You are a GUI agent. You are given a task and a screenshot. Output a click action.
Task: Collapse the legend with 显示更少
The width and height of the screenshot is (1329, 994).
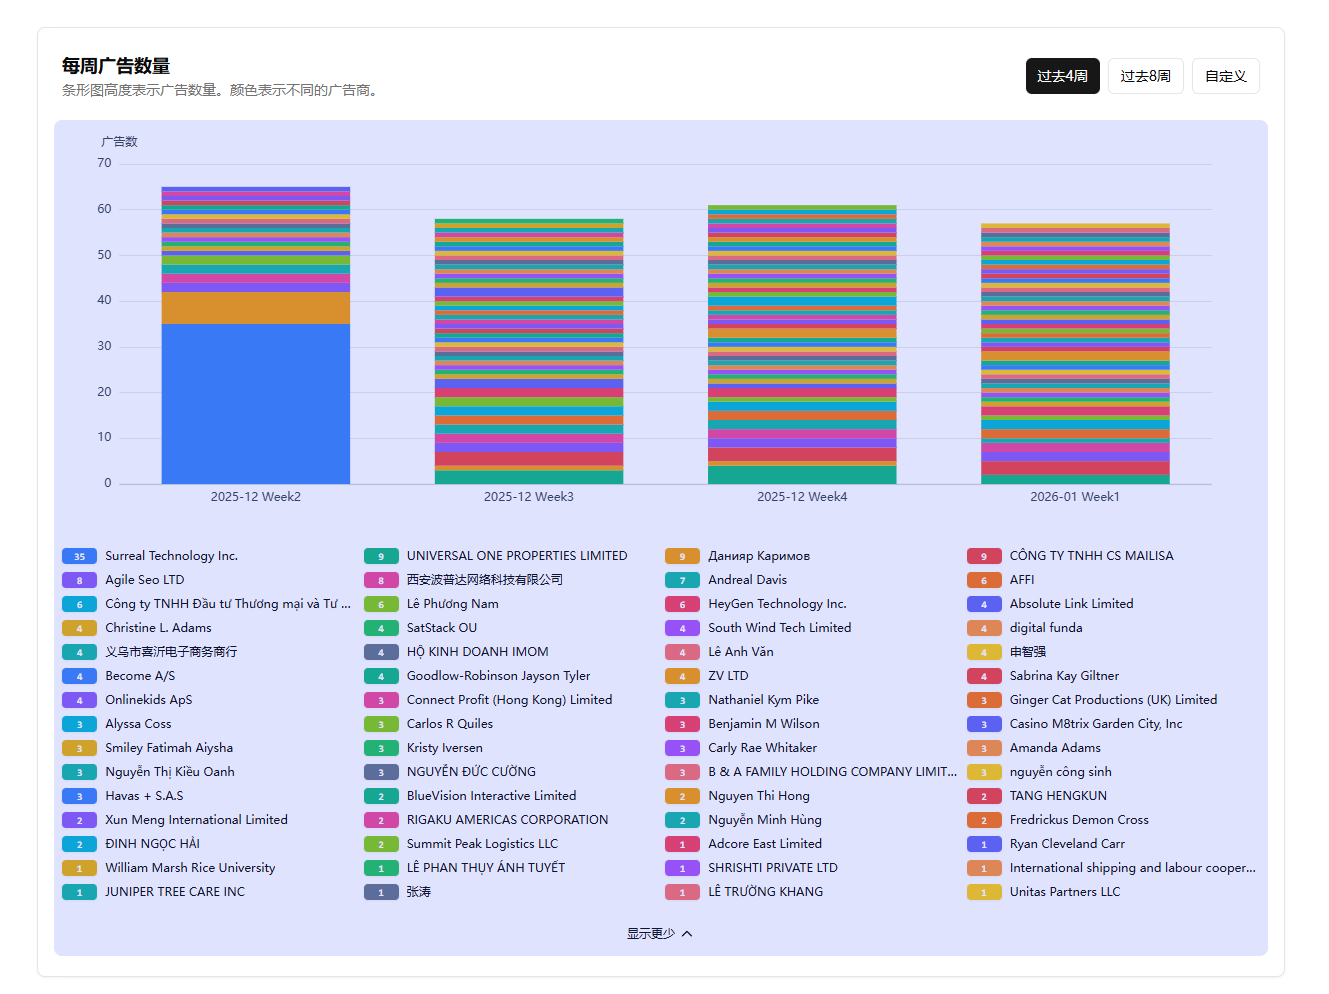click(651, 933)
